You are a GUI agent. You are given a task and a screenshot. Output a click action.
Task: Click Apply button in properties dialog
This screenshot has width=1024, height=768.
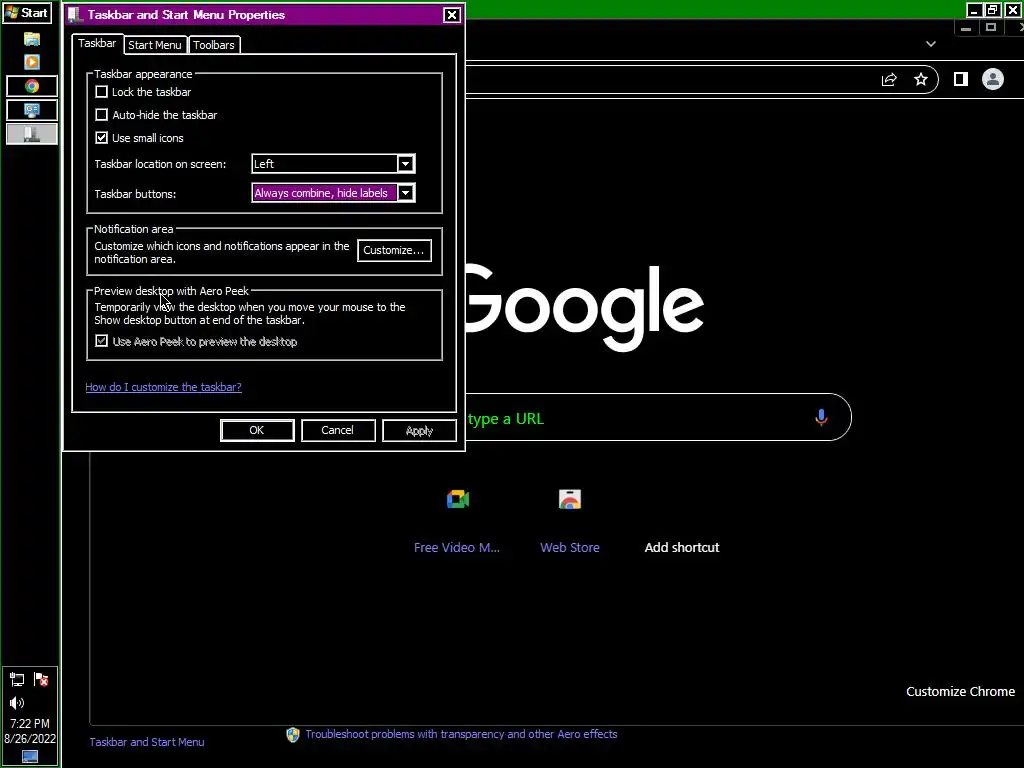click(x=419, y=430)
